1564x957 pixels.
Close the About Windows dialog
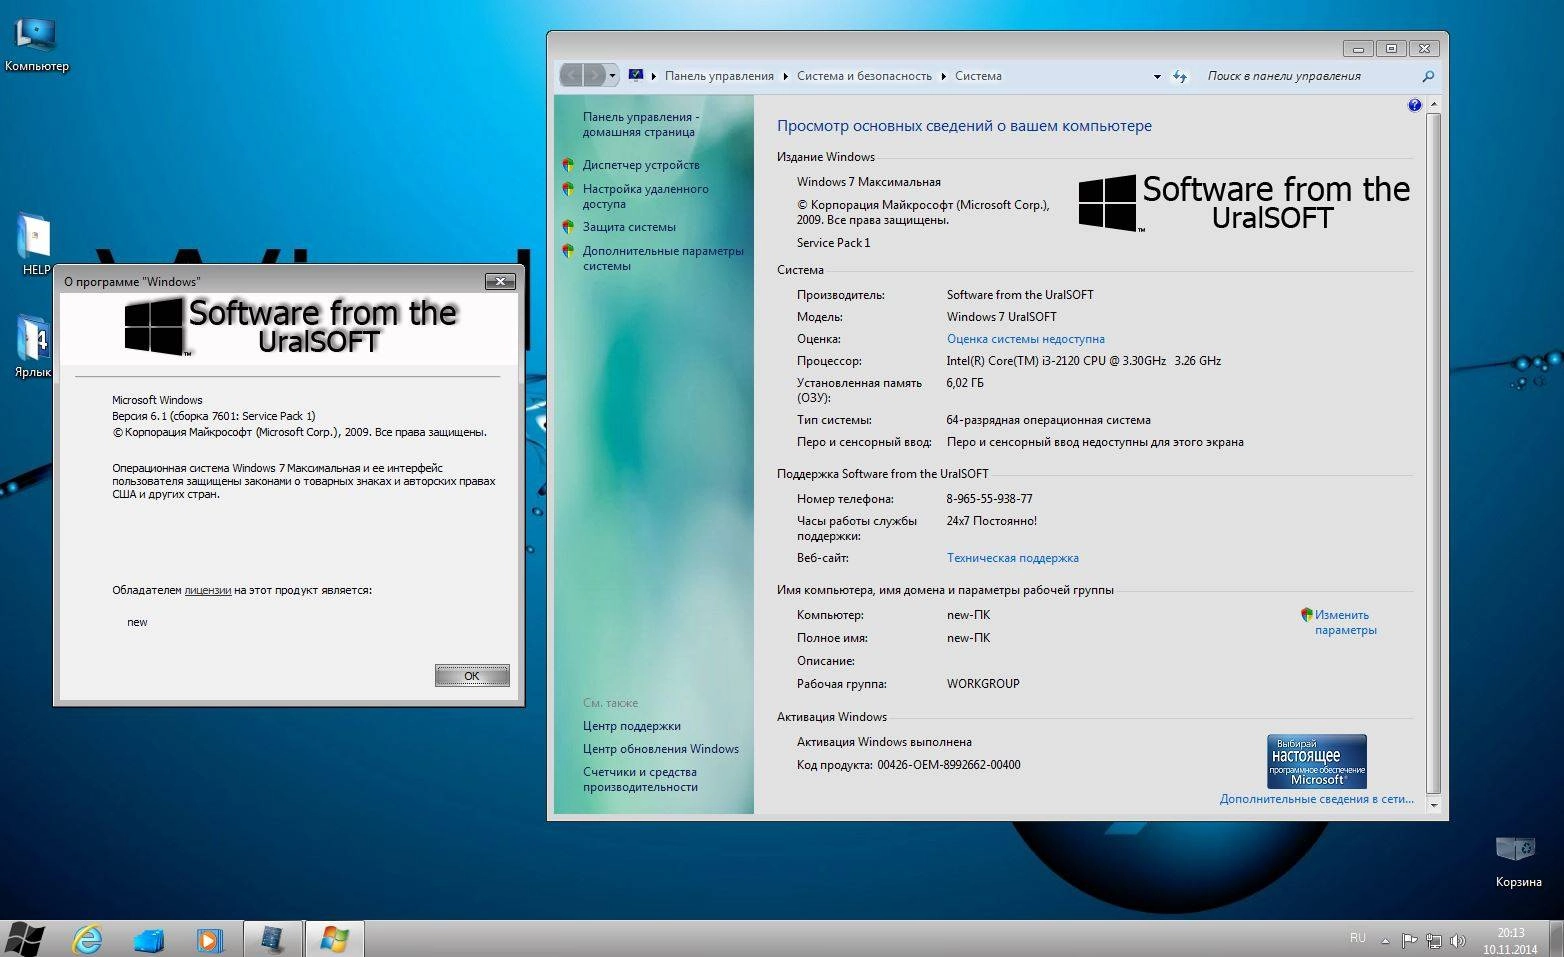click(500, 281)
